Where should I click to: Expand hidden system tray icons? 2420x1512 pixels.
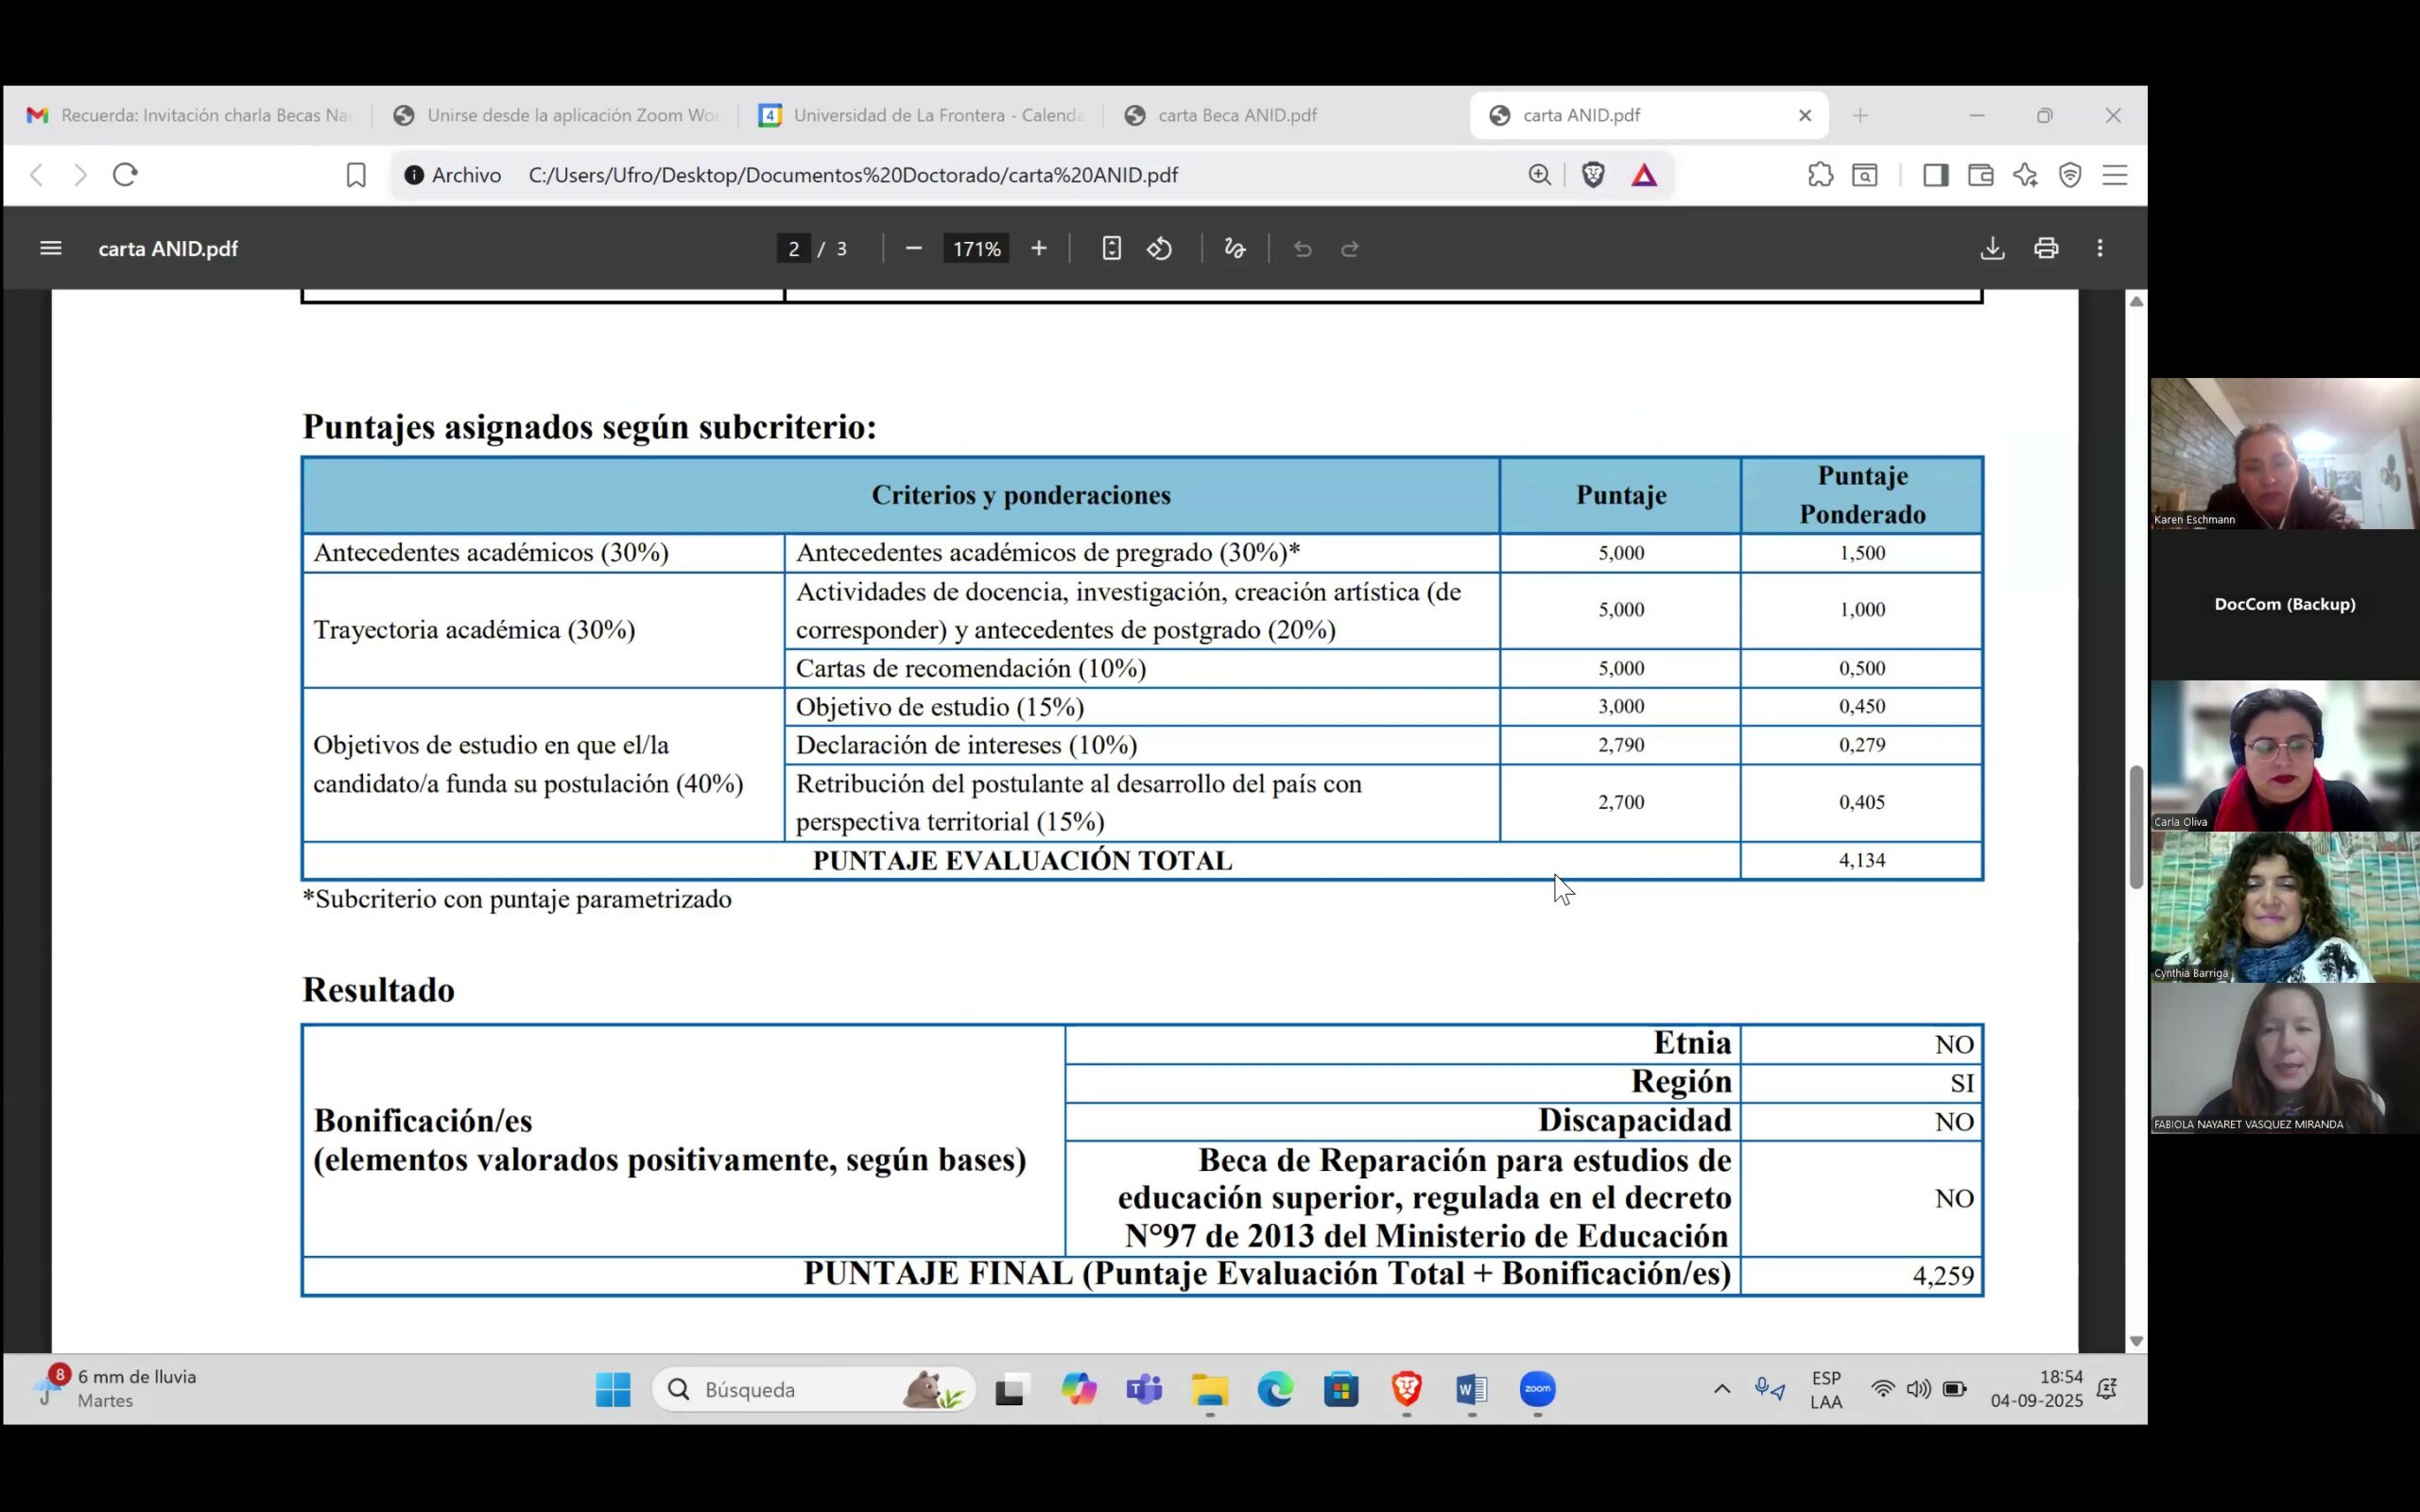tap(1722, 1389)
